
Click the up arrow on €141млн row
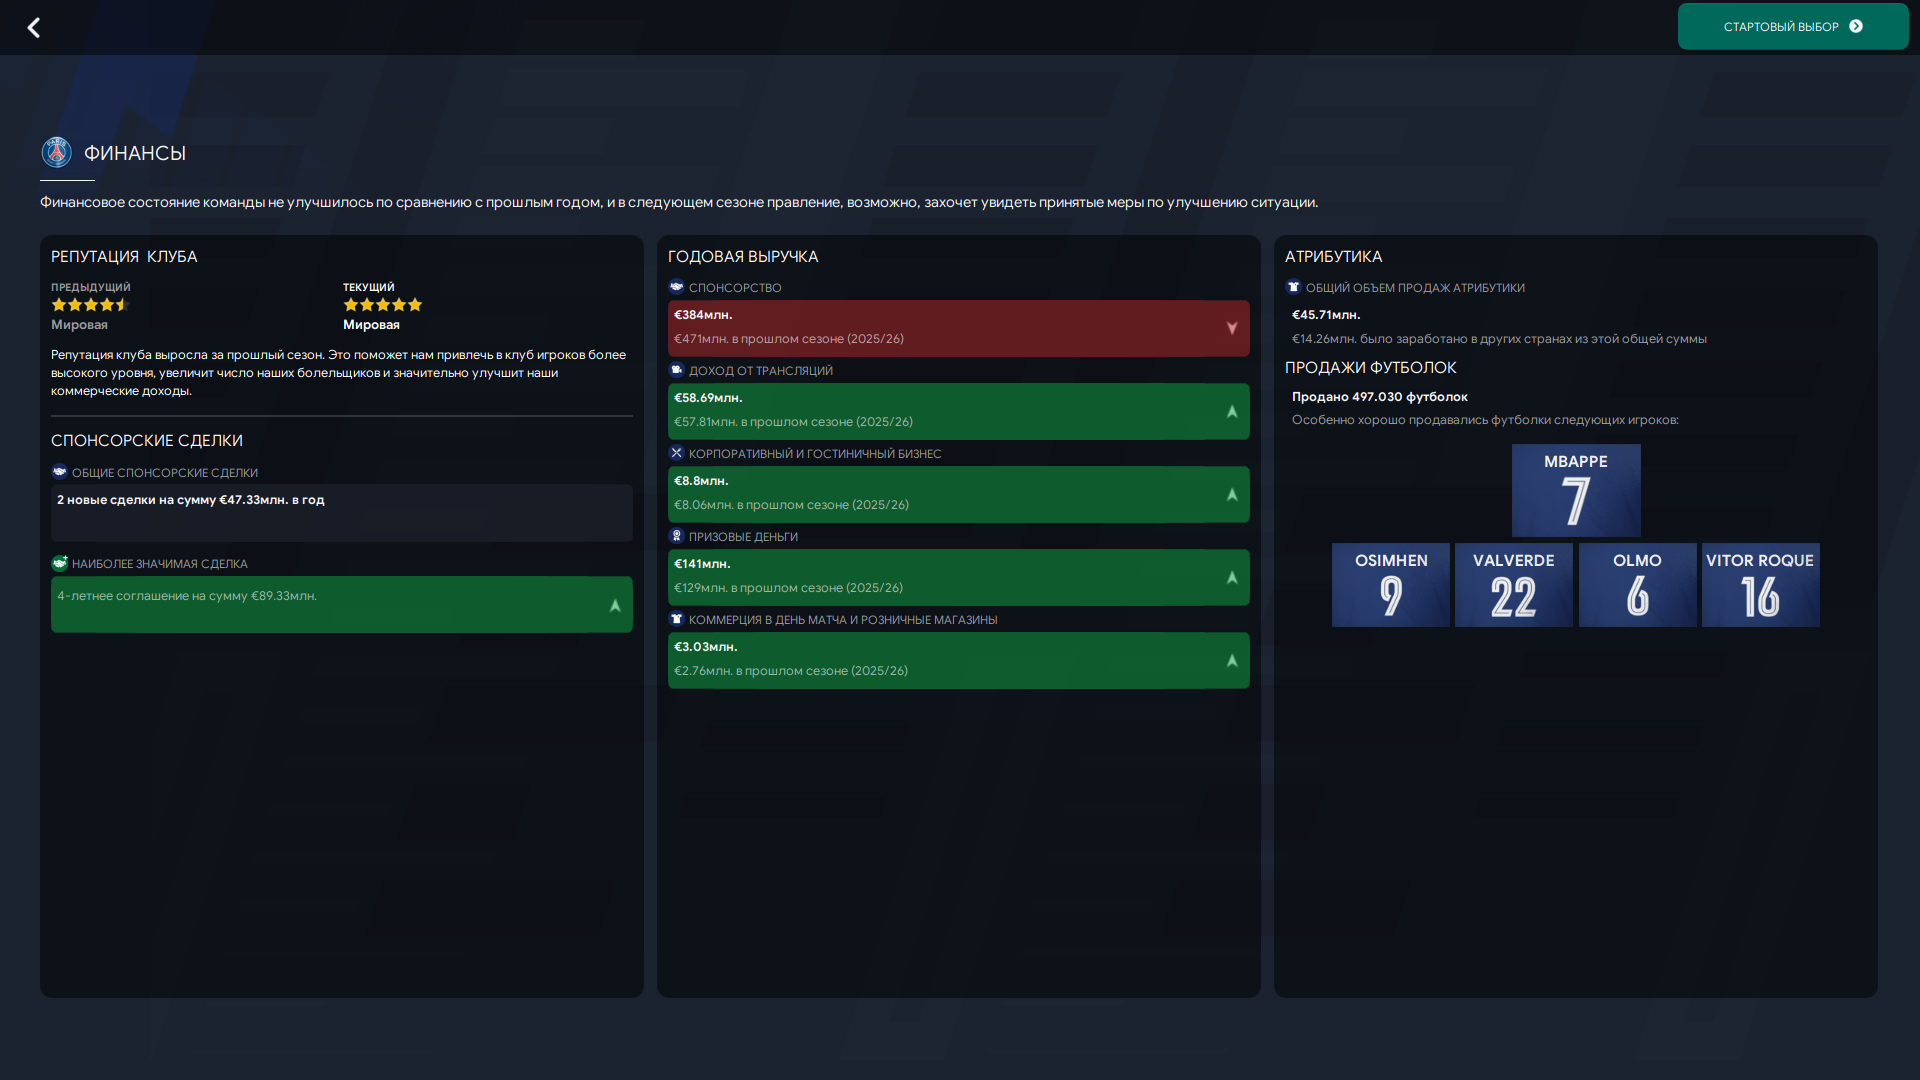tap(1232, 577)
